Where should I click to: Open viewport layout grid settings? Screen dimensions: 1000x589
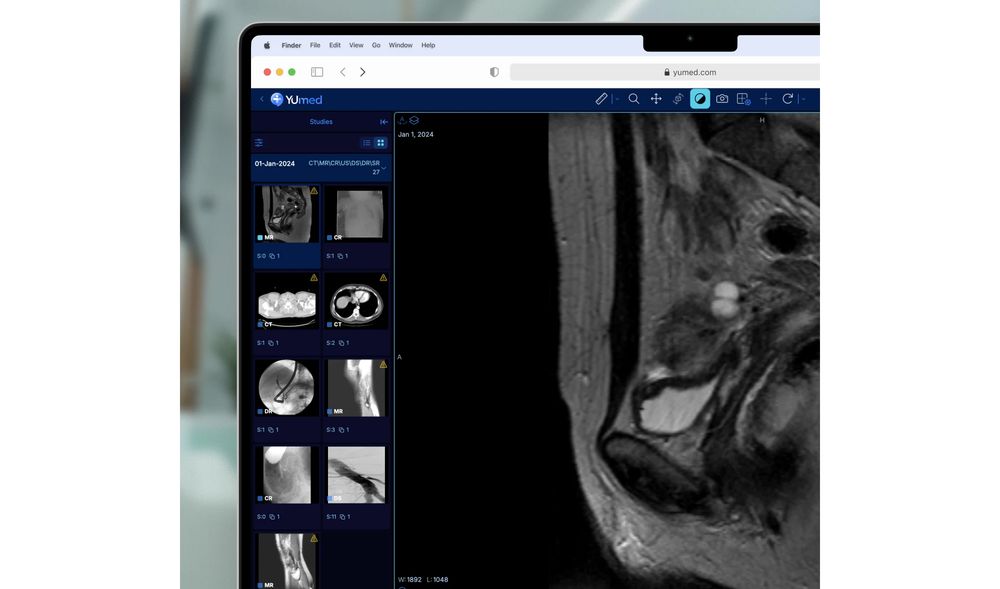pos(743,99)
